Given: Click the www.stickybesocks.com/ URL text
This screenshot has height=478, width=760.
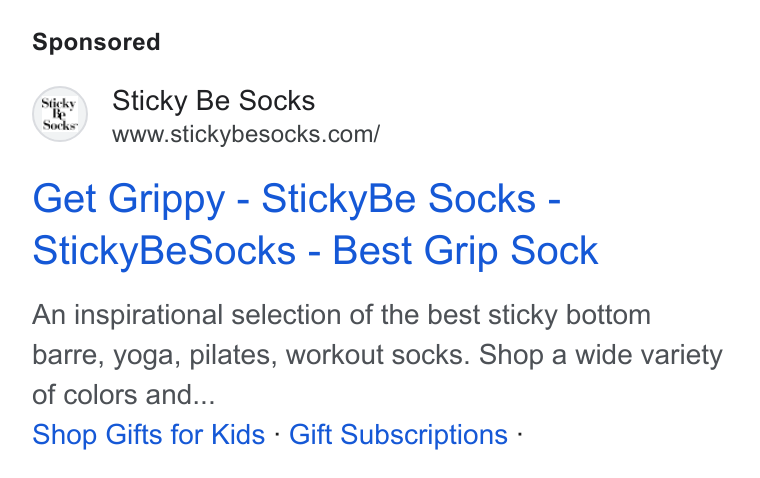Looking at the screenshot, I should (246, 134).
